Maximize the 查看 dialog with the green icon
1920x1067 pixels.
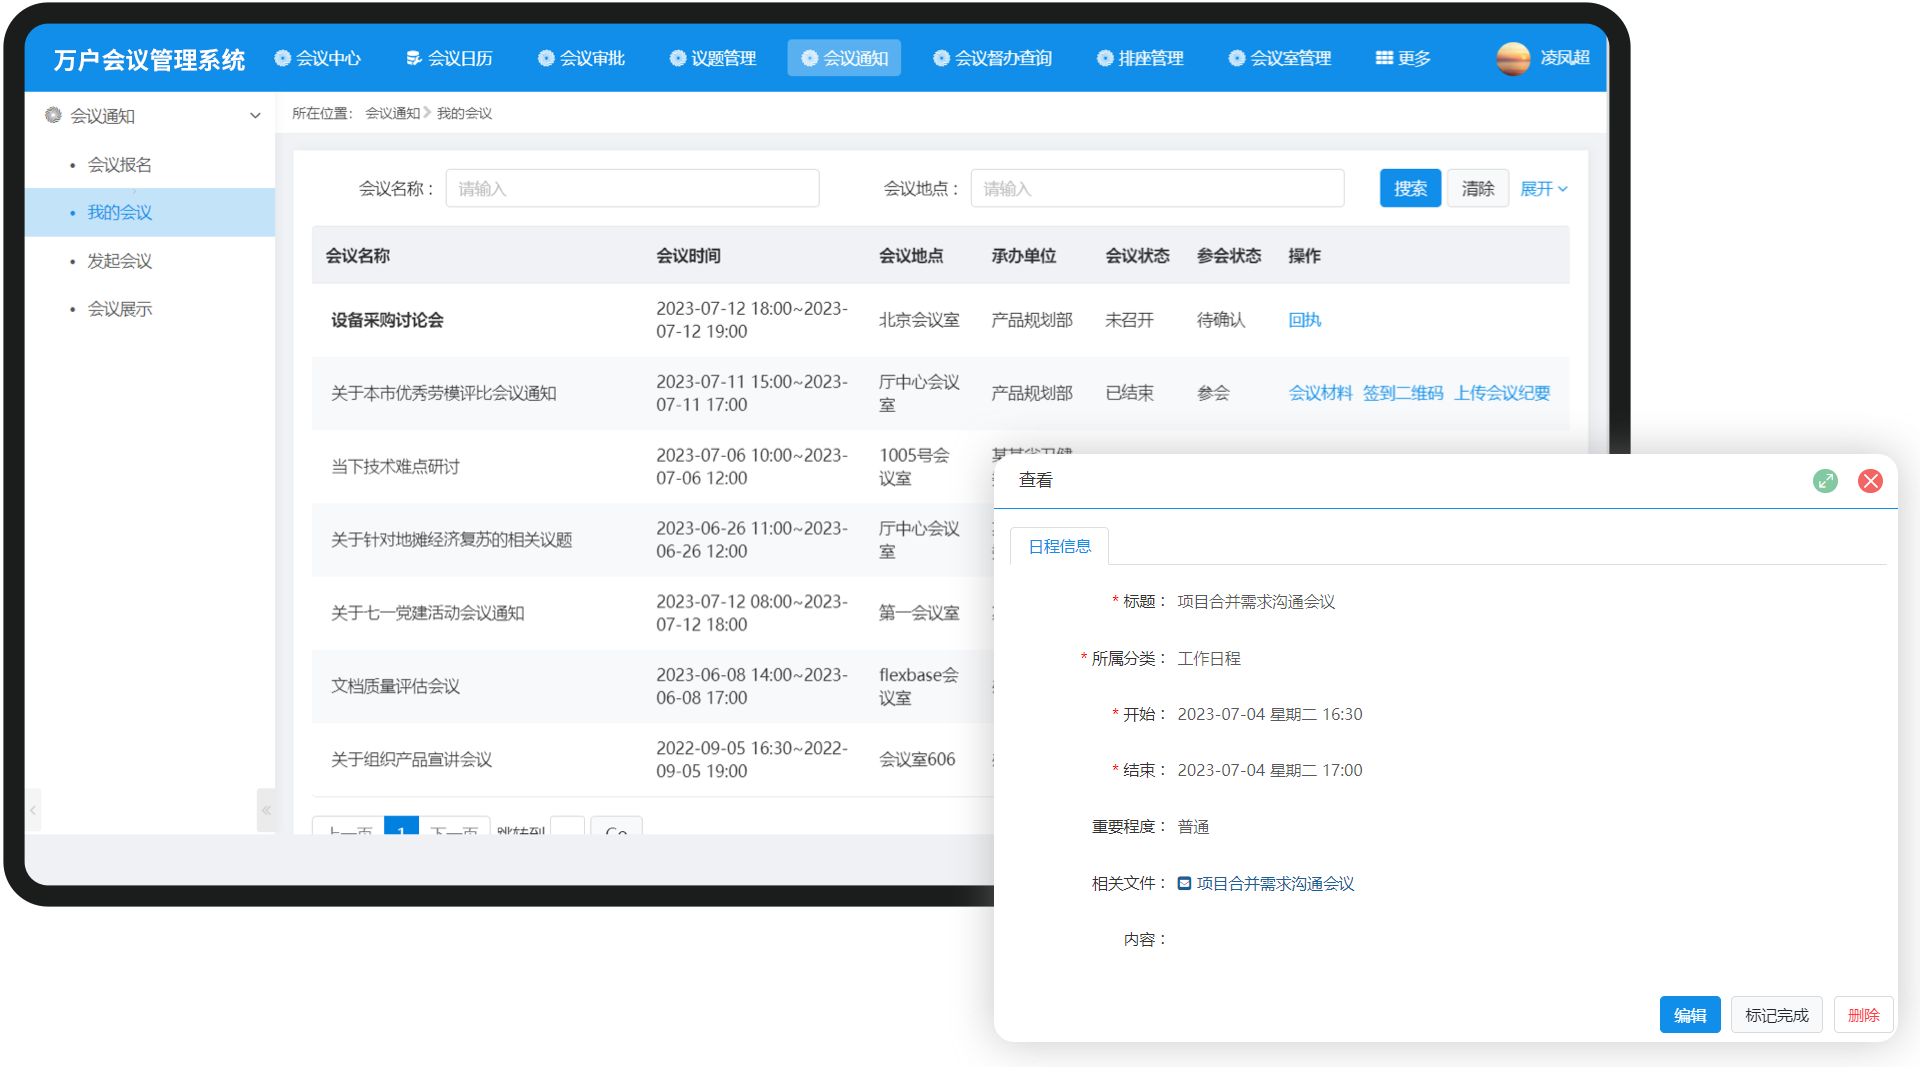[1825, 481]
